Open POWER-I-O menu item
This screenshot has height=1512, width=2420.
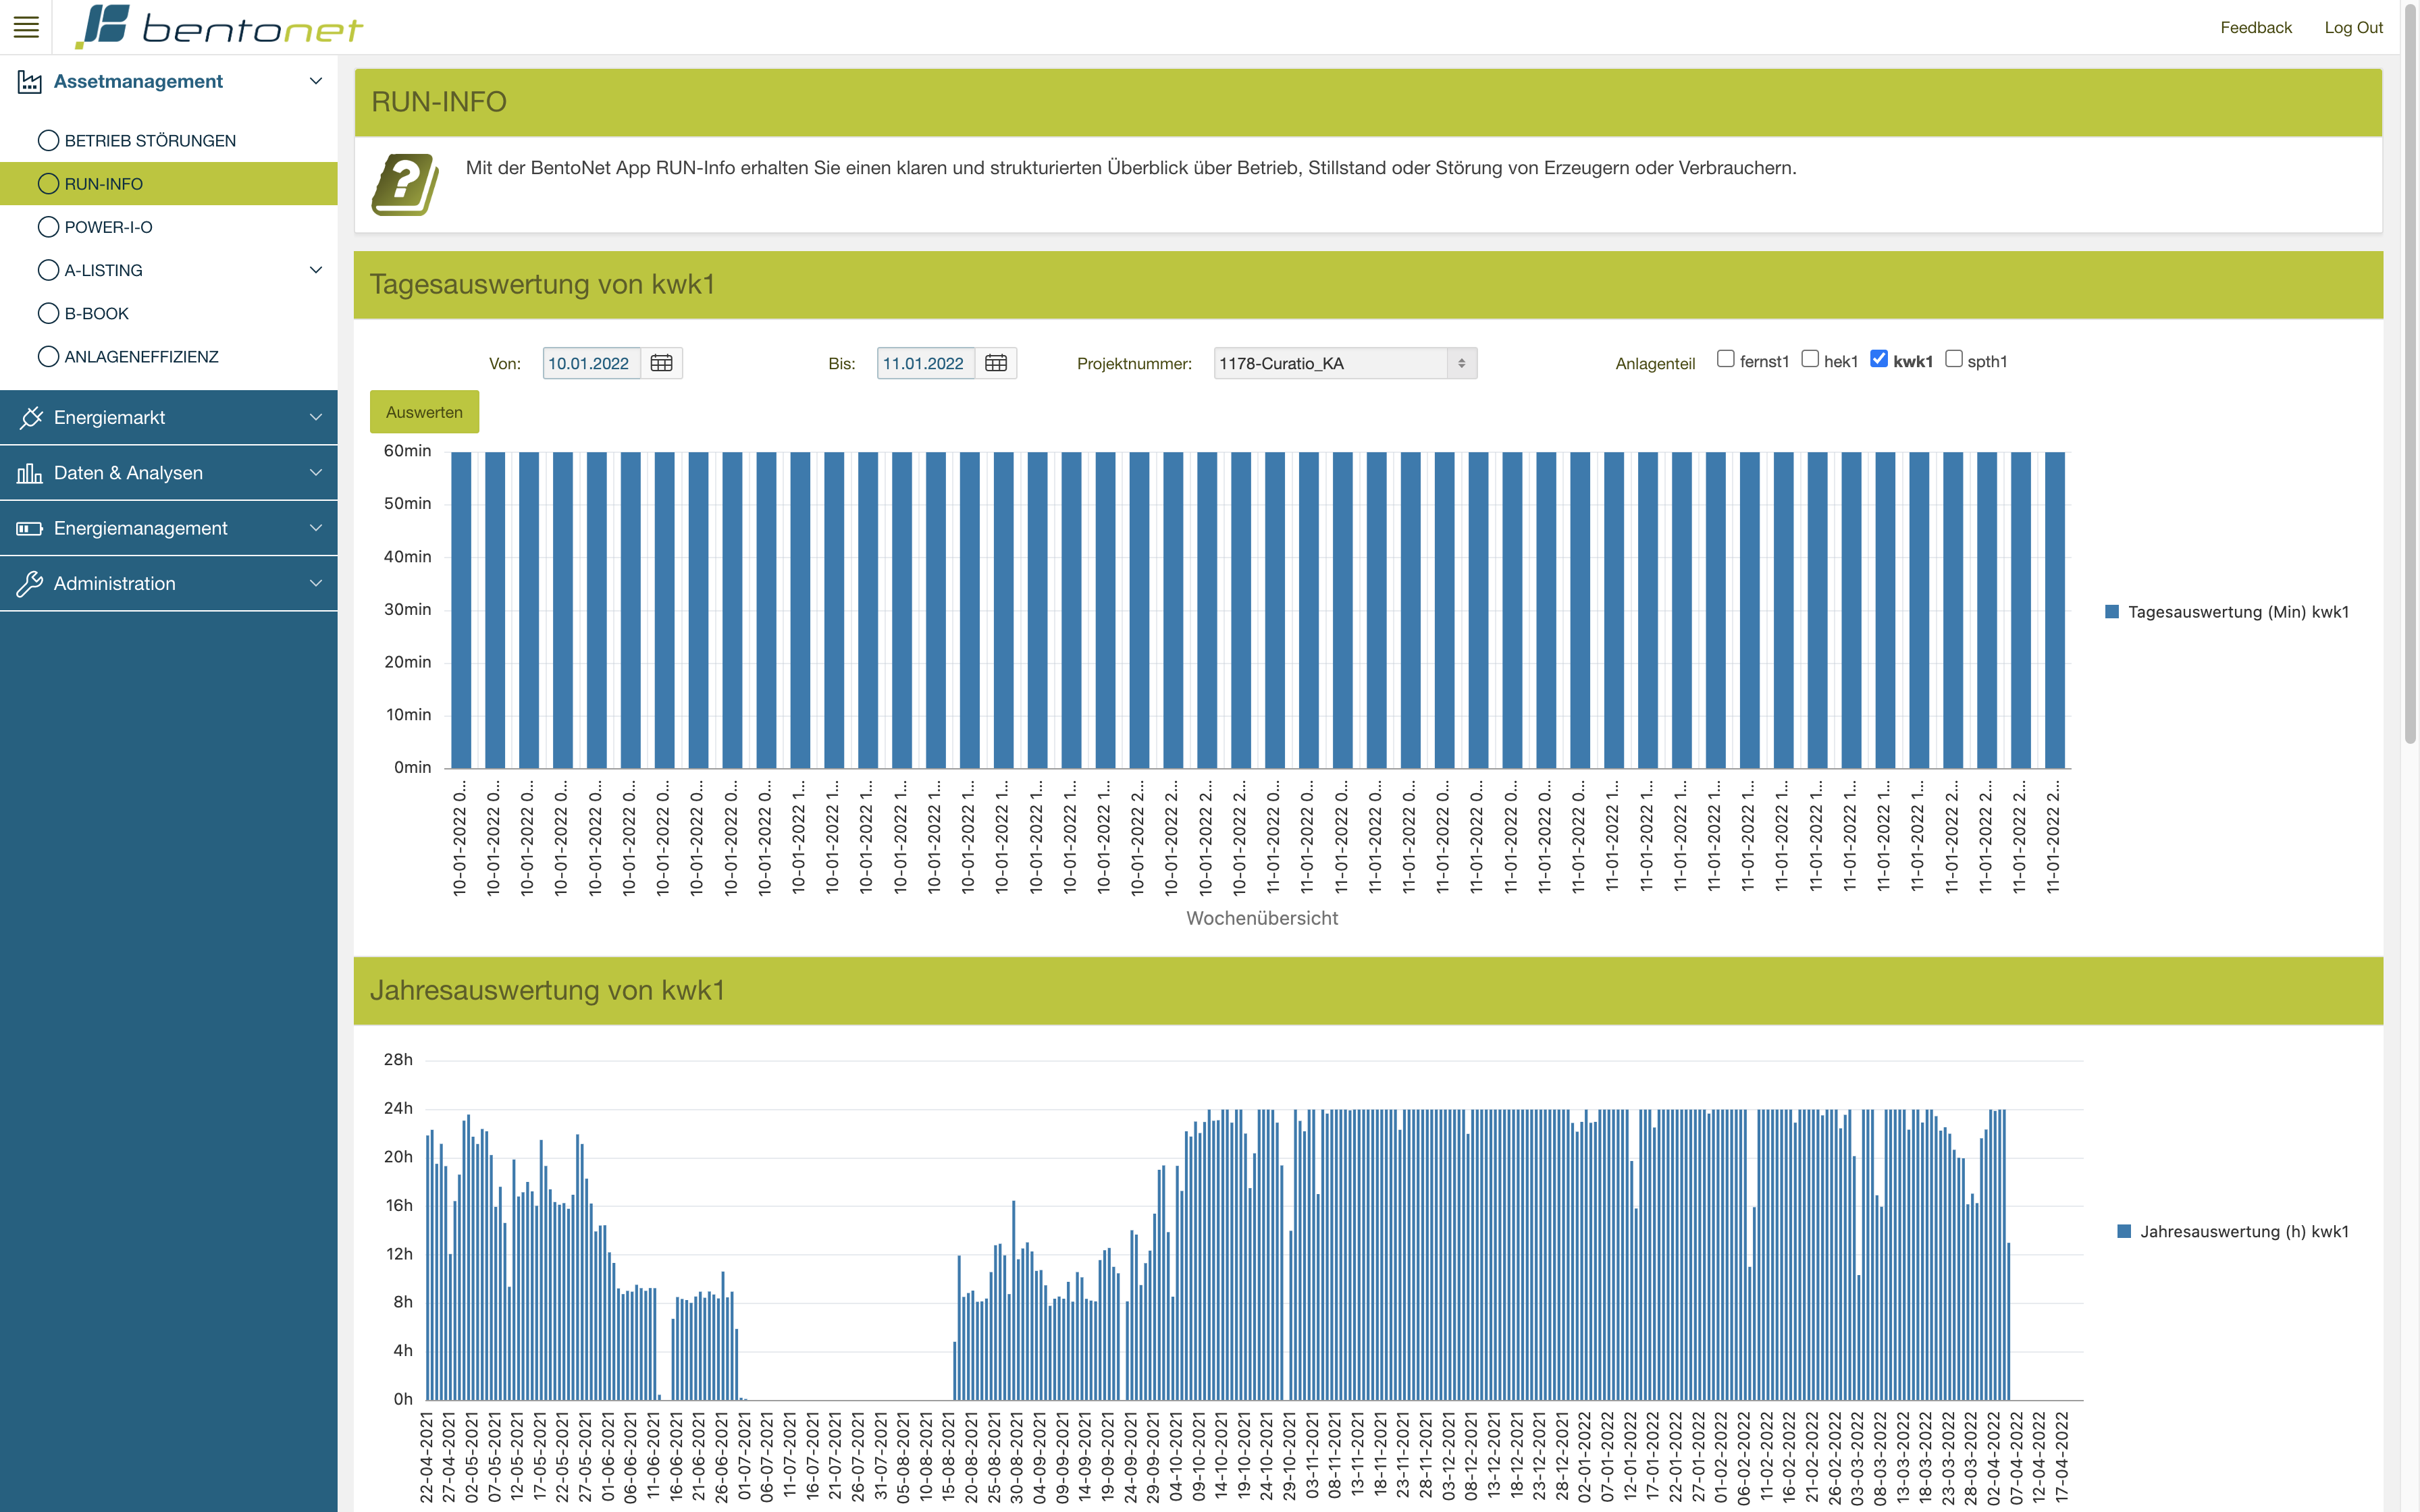click(169, 227)
